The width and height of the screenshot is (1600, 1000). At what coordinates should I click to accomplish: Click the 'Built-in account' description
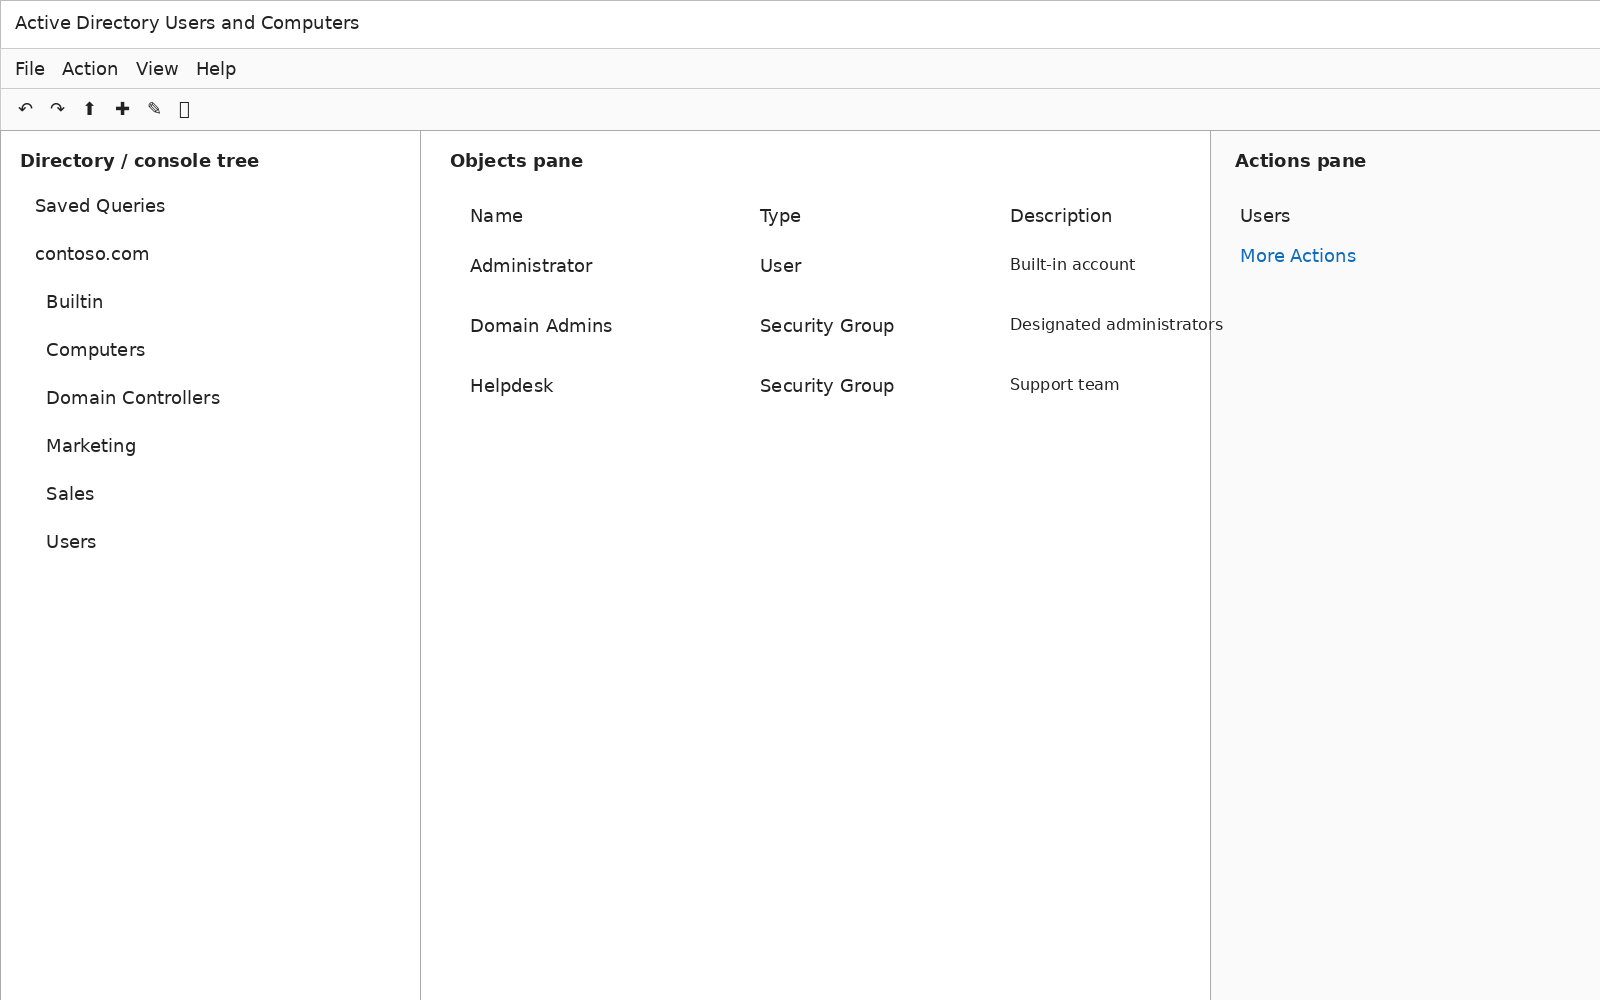pos(1072,265)
